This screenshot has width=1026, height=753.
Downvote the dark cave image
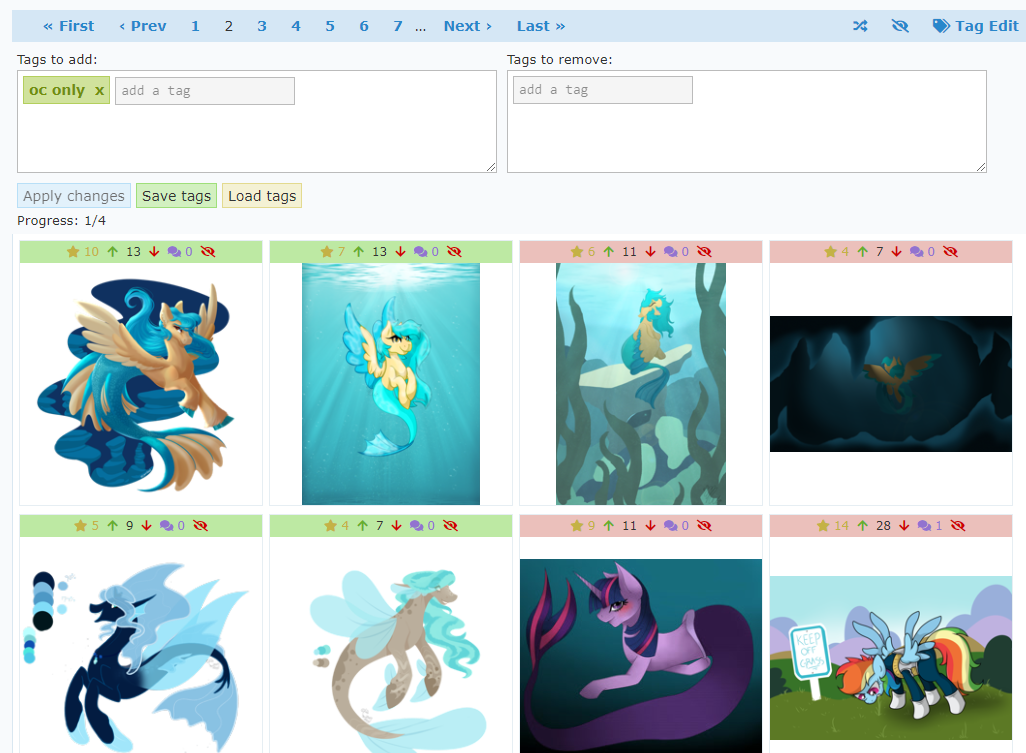(x=896, y=252)
